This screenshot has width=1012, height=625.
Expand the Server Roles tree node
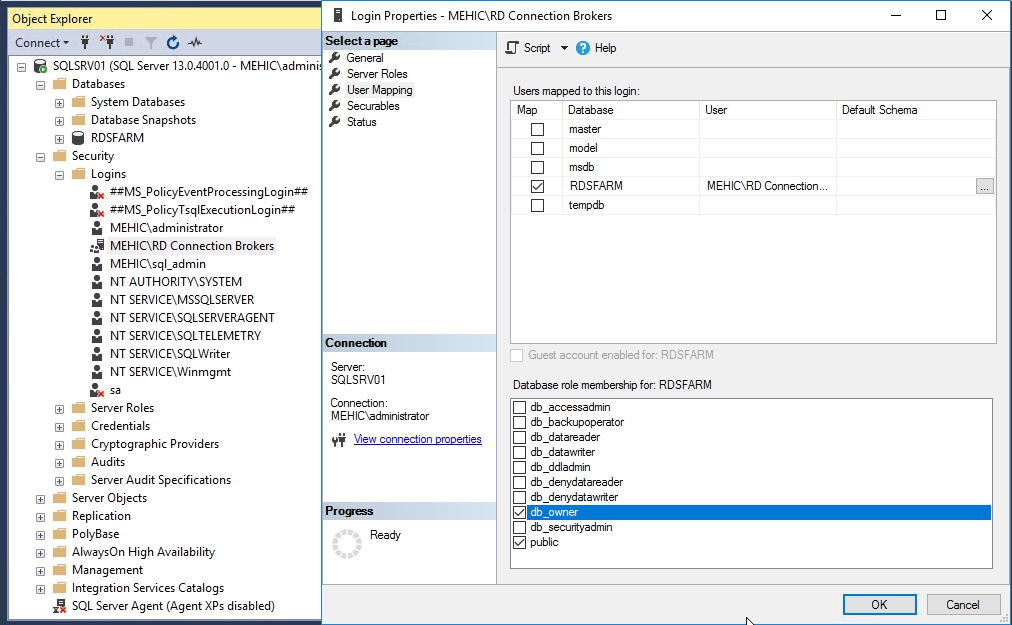click(59, 408)
